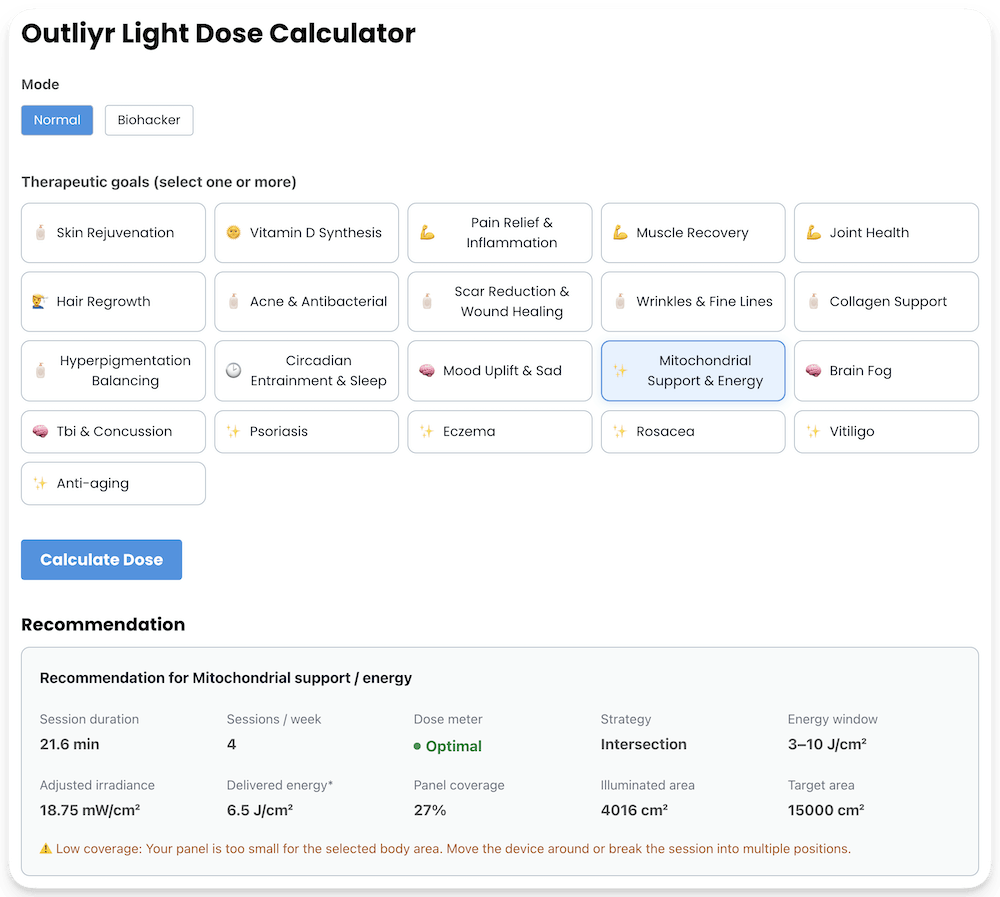The height and width of the screenshot is (897, 1000).
Task: Select the Normal mode tab
Action: [57, 119]
